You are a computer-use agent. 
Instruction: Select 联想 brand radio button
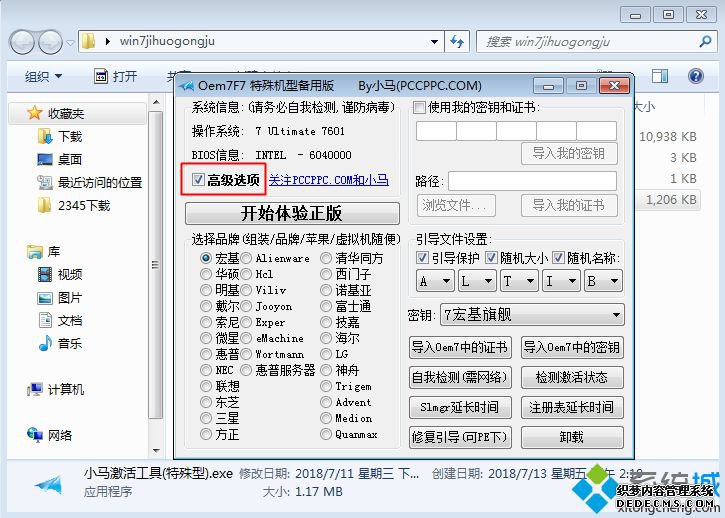tap(206, 386)
